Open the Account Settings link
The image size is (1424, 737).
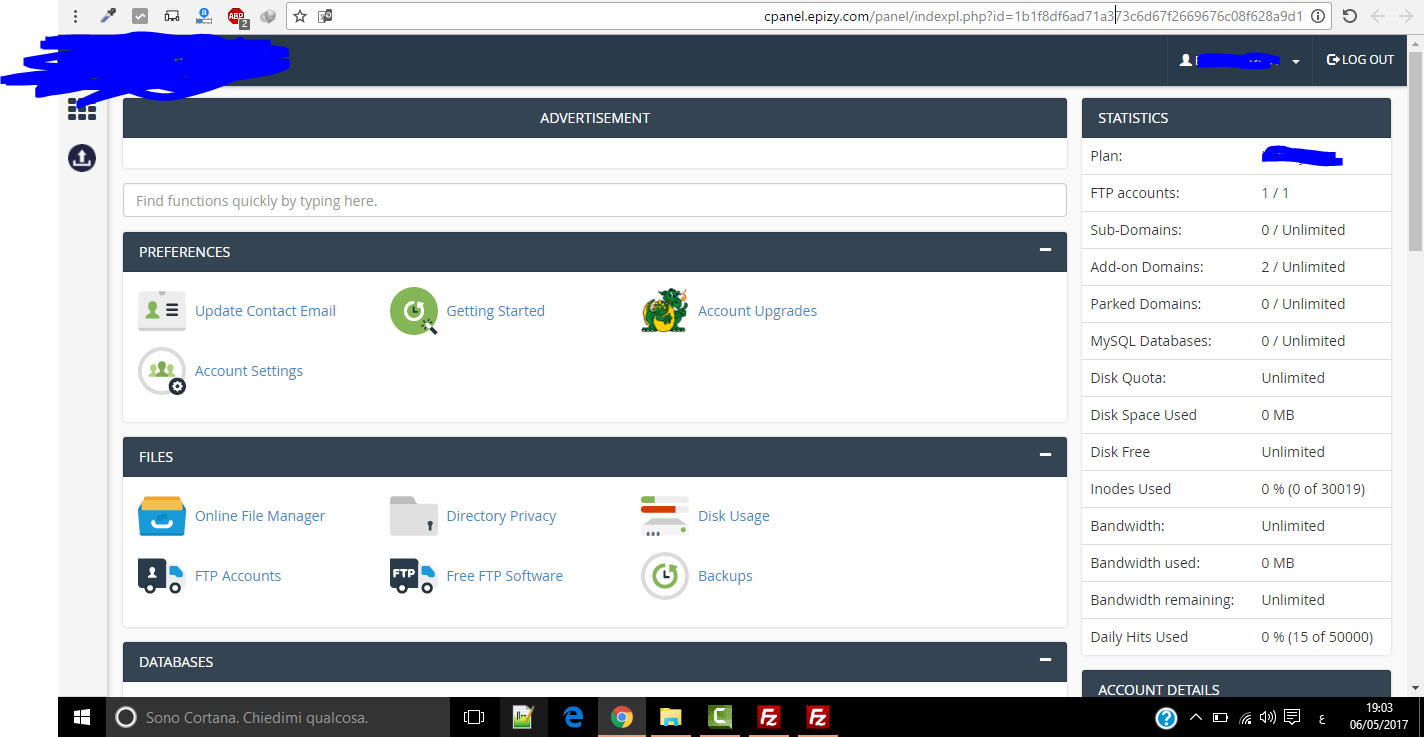click(x=249, y=371)
